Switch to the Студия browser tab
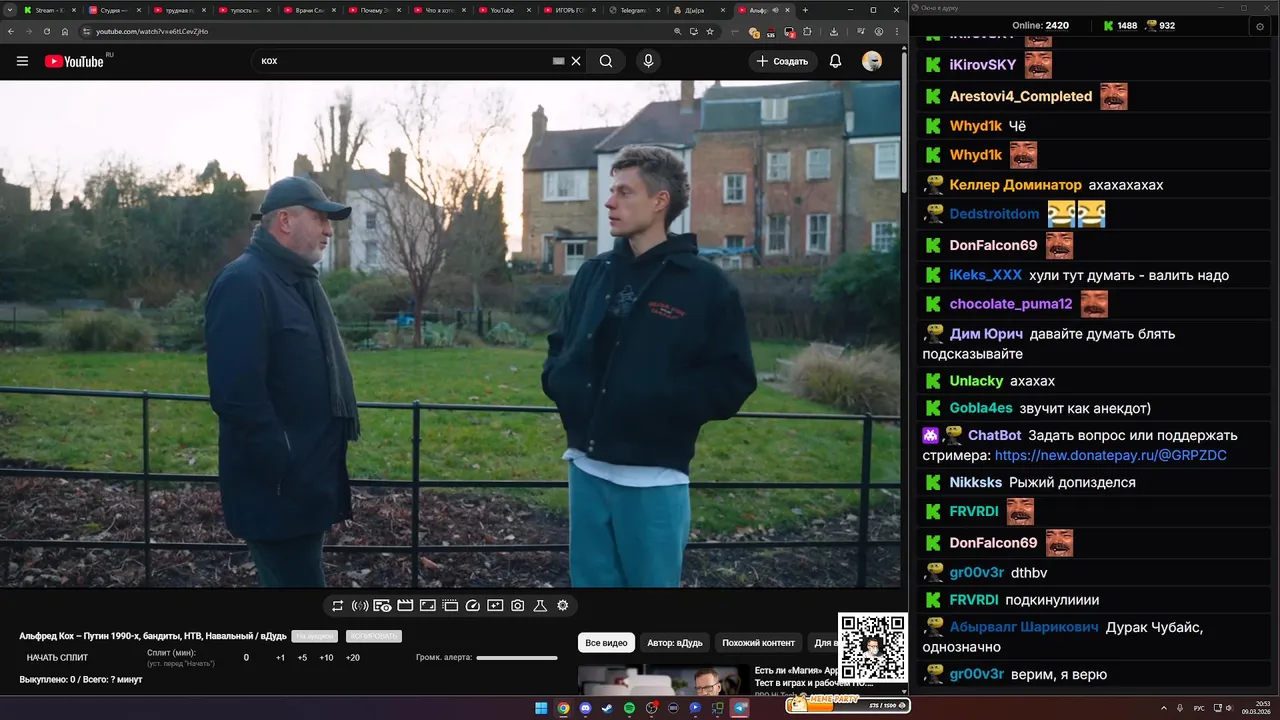Viewport: 1280px width, 720px height. click(x=115, y=10)
